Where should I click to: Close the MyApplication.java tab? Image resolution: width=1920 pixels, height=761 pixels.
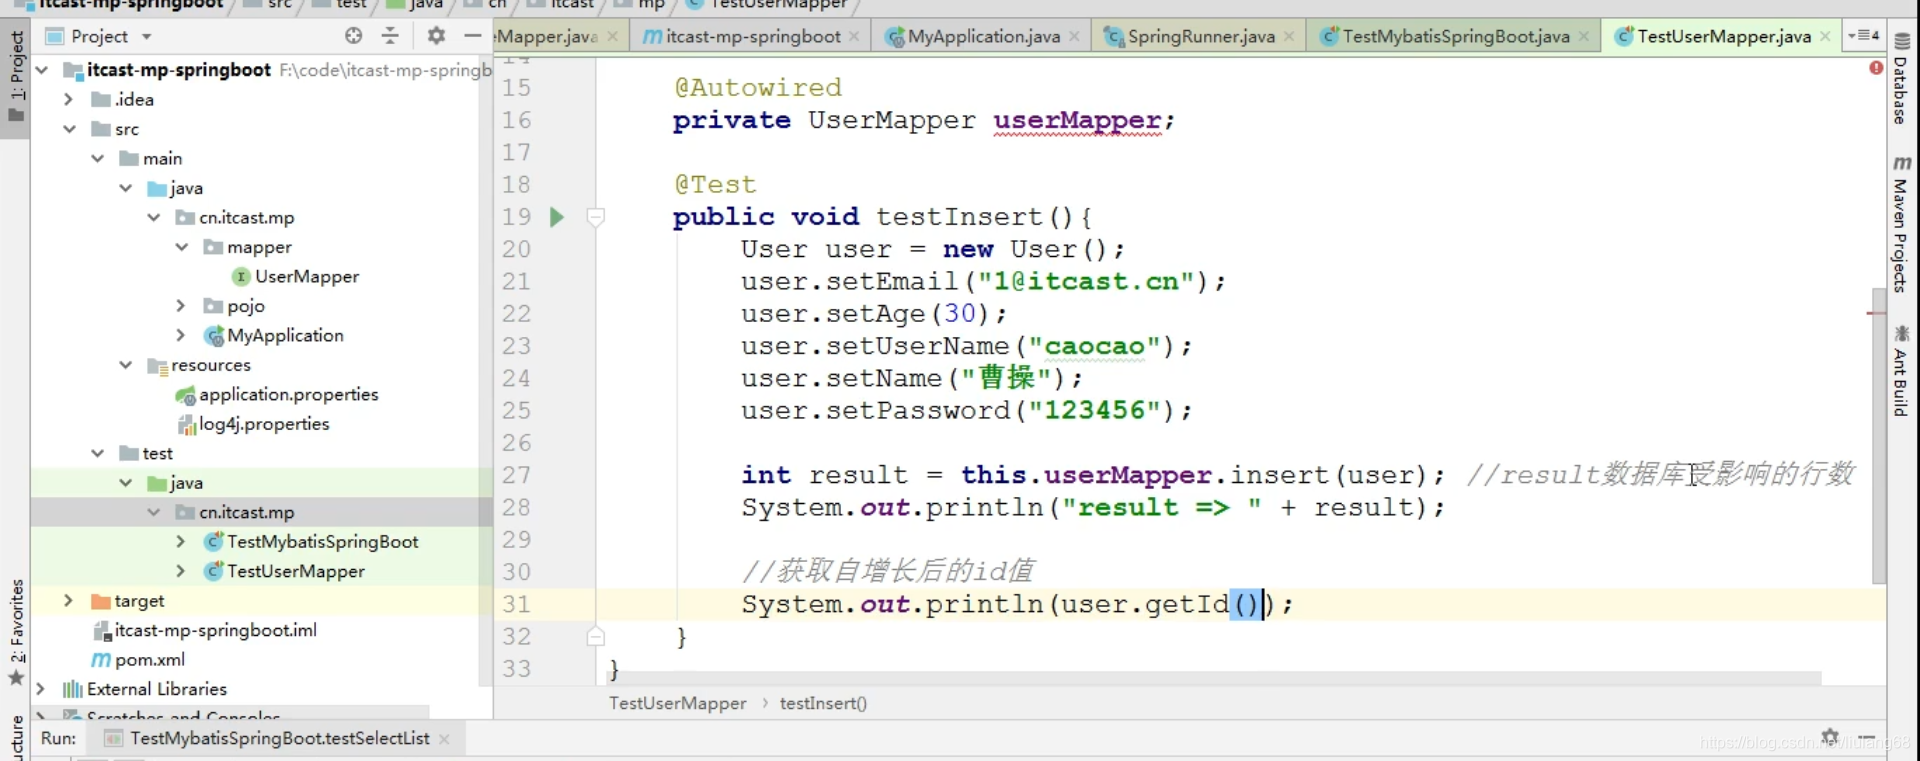(1074, 37)
